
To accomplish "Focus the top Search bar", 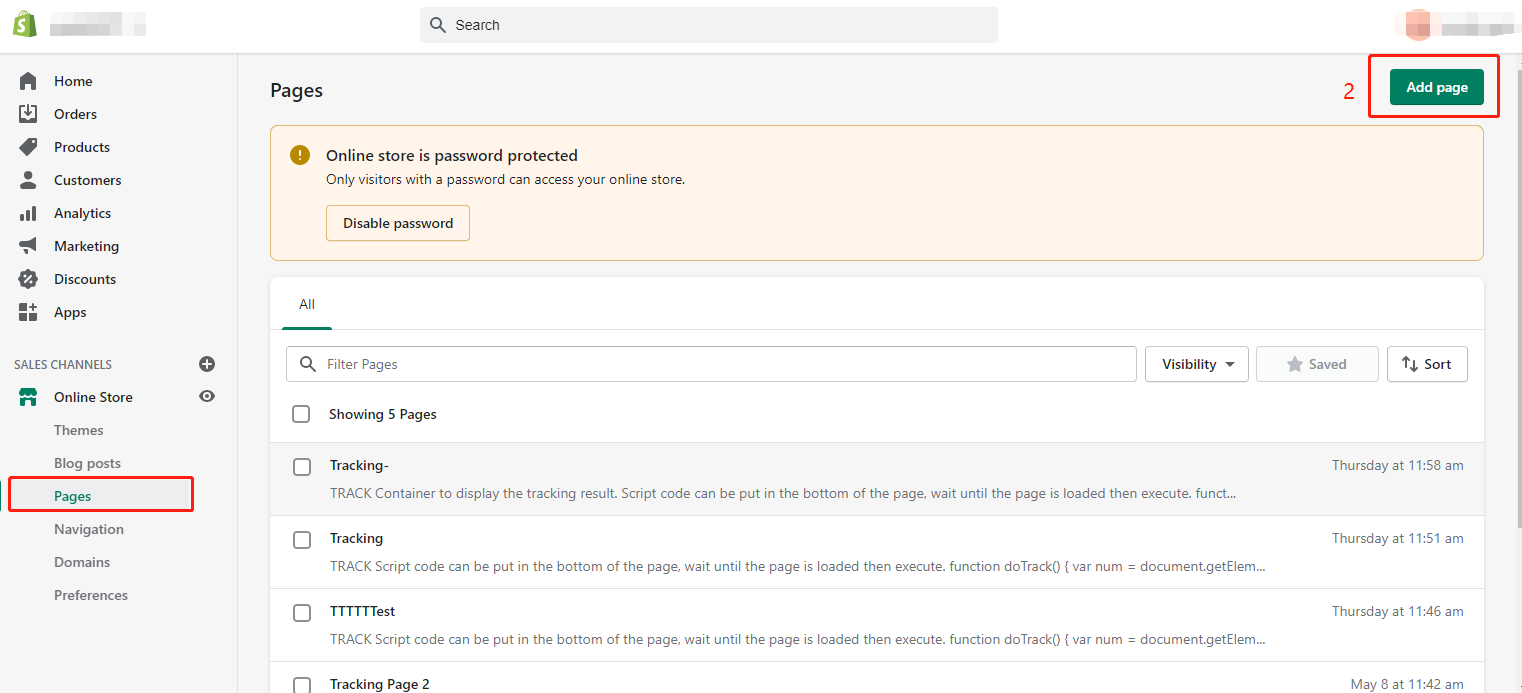I will tap(709, 25).
